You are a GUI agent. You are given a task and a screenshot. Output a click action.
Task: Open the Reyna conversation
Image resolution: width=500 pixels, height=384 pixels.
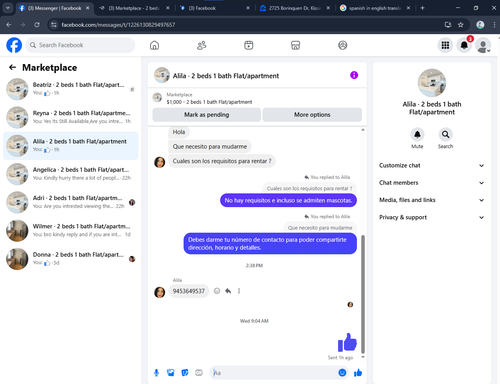tap(71, 117)
